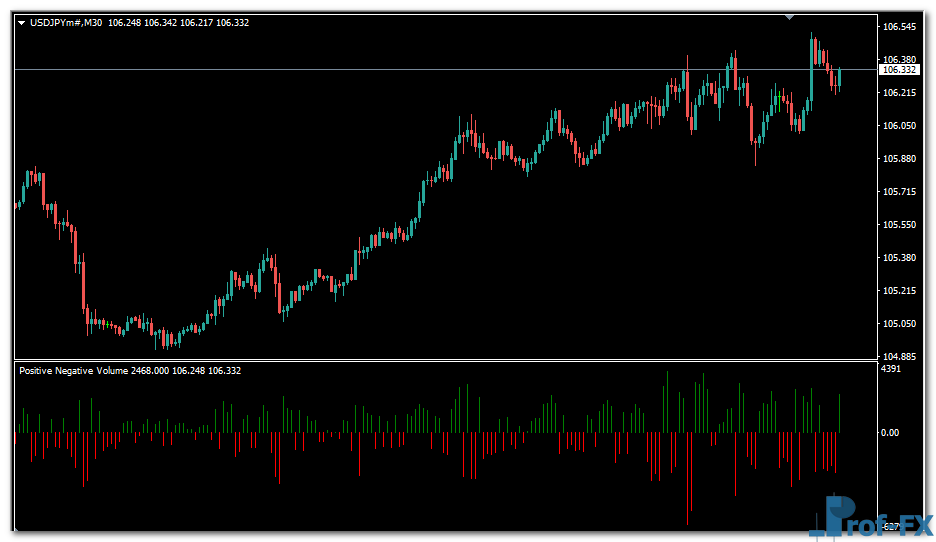This screenshot has width=936, height=542.
Task: Click the 2468.000 indicator value text
Action: (x=150, y=370)
